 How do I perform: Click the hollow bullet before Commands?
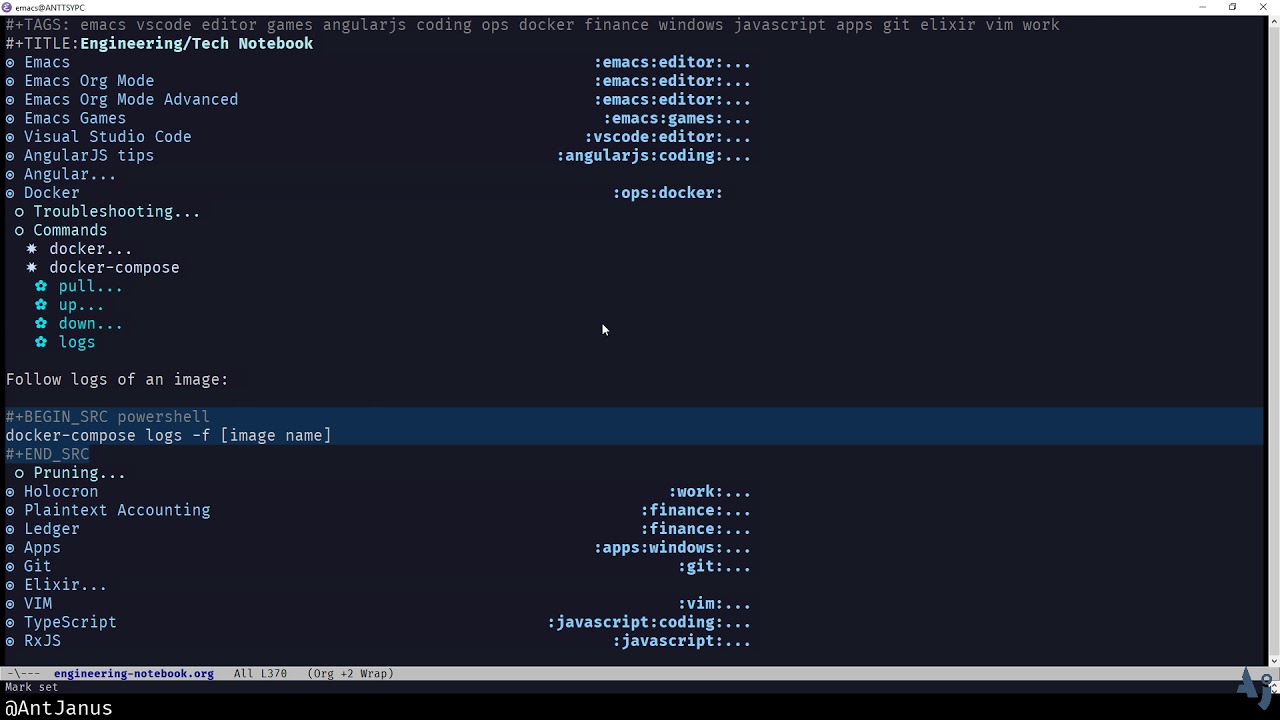click(x=19, y=230)
